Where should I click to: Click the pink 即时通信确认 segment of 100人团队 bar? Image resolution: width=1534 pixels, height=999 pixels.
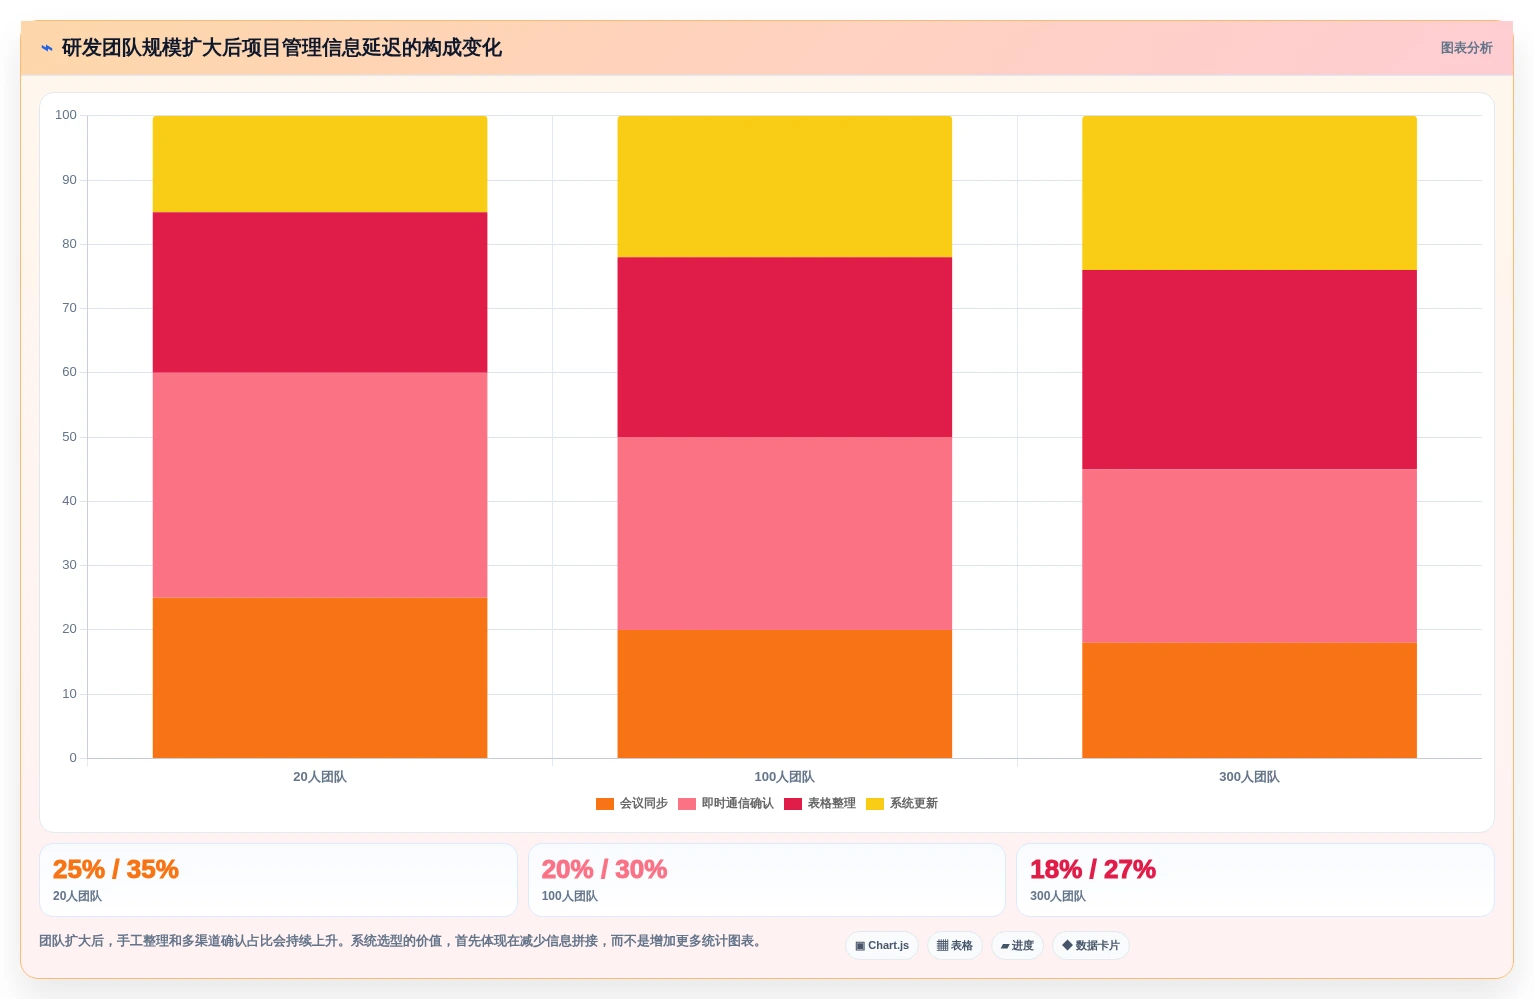point(785,533)
